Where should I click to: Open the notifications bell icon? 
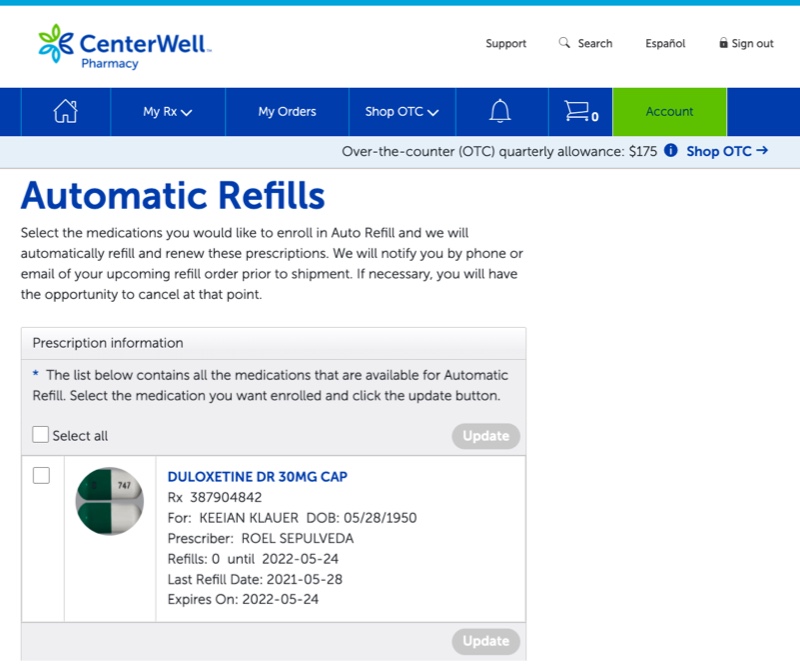(500, 111)
